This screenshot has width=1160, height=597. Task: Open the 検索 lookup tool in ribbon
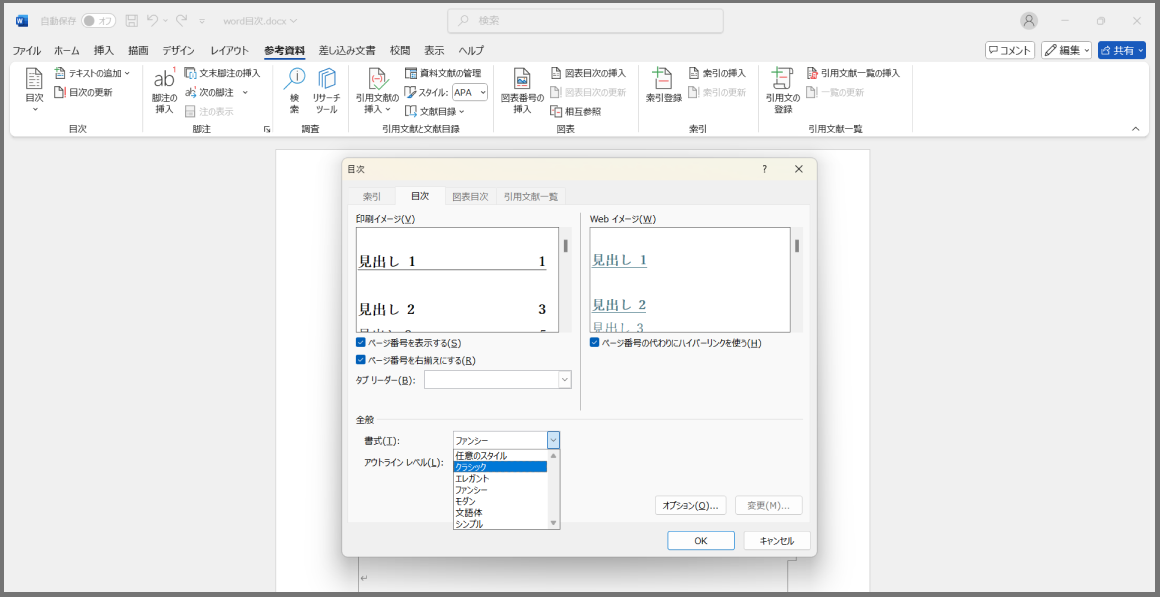click(x=294, y=90)
